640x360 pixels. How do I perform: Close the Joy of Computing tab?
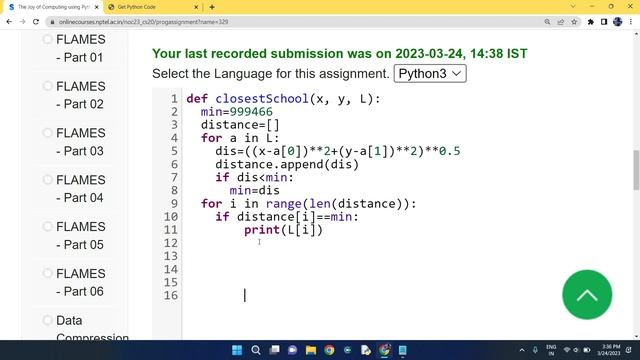[x=97, y=7]
